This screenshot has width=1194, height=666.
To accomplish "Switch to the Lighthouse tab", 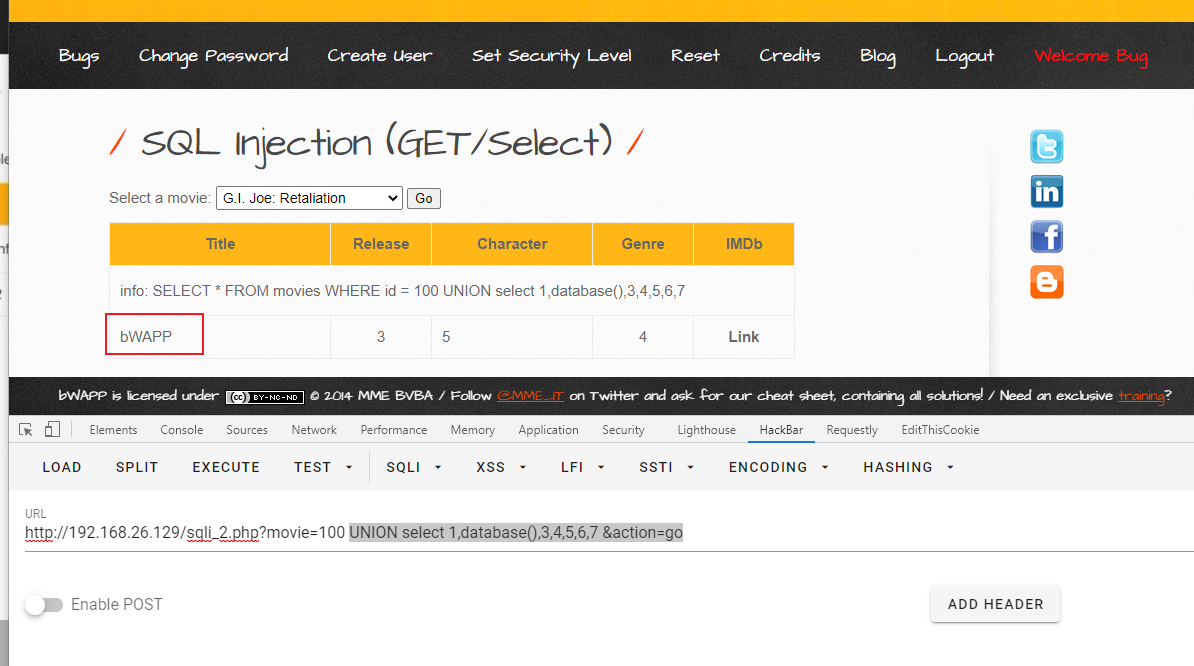I will (707, 430).
